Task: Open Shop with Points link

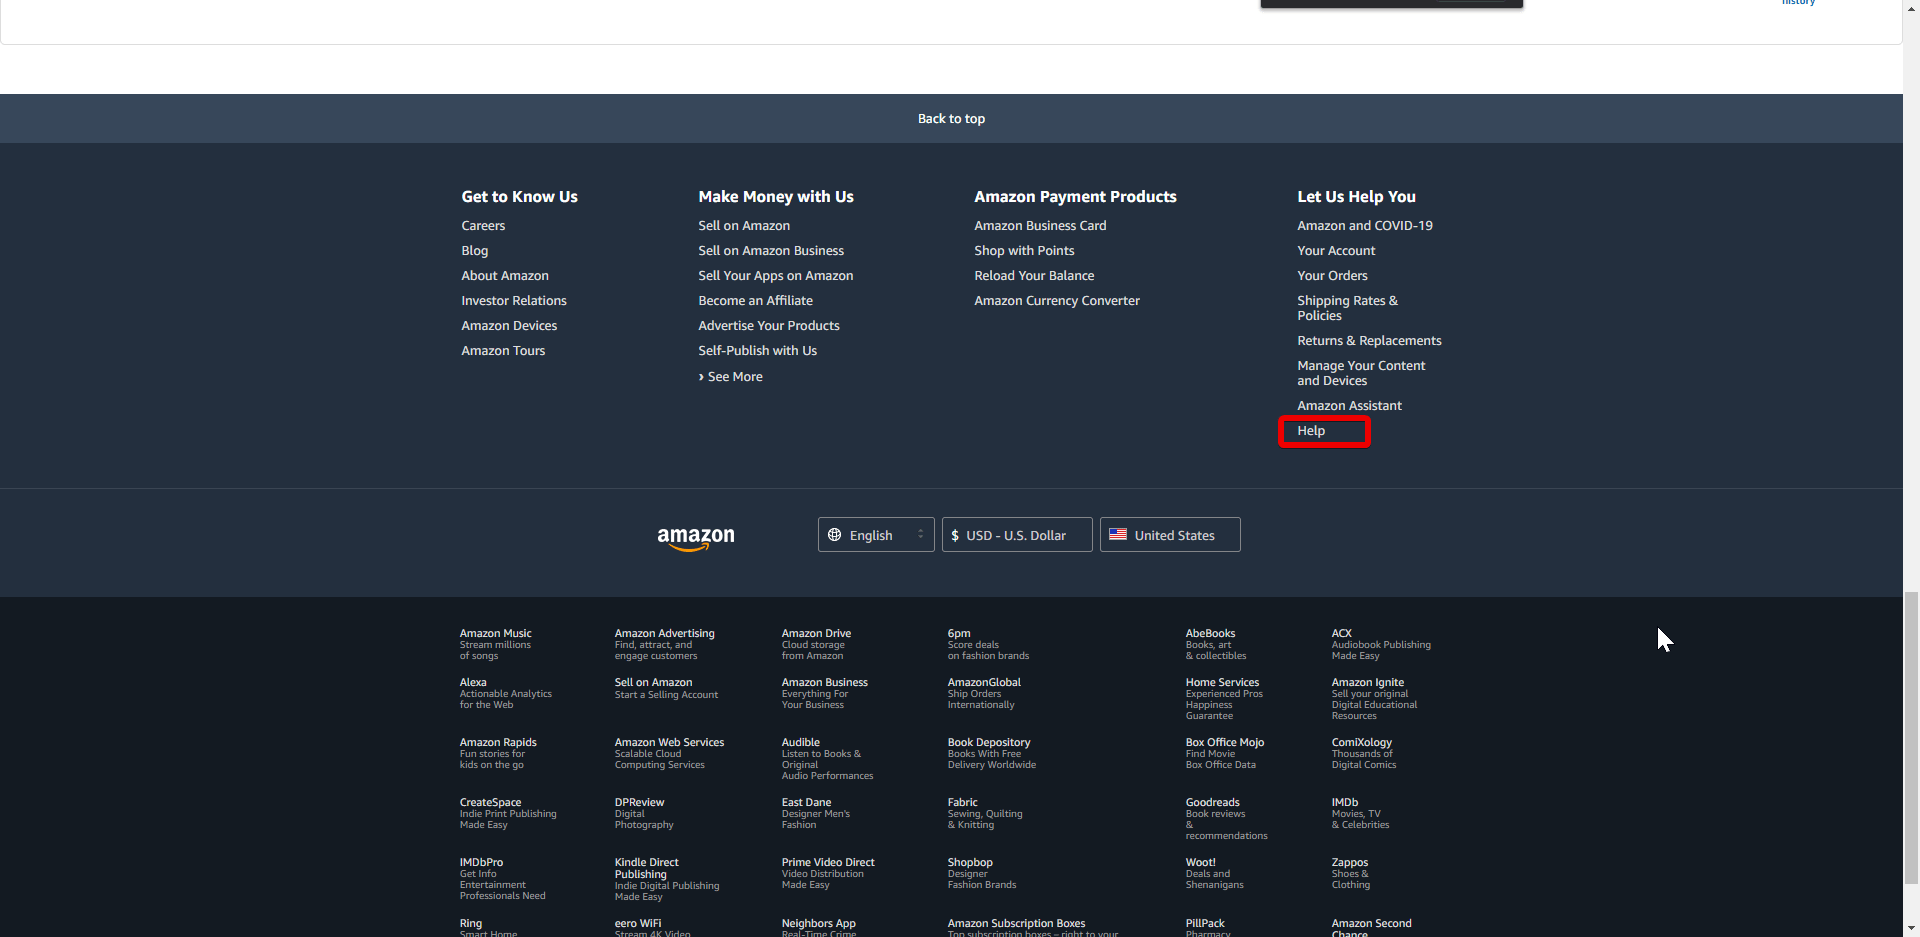Action: coord(1024,251)
